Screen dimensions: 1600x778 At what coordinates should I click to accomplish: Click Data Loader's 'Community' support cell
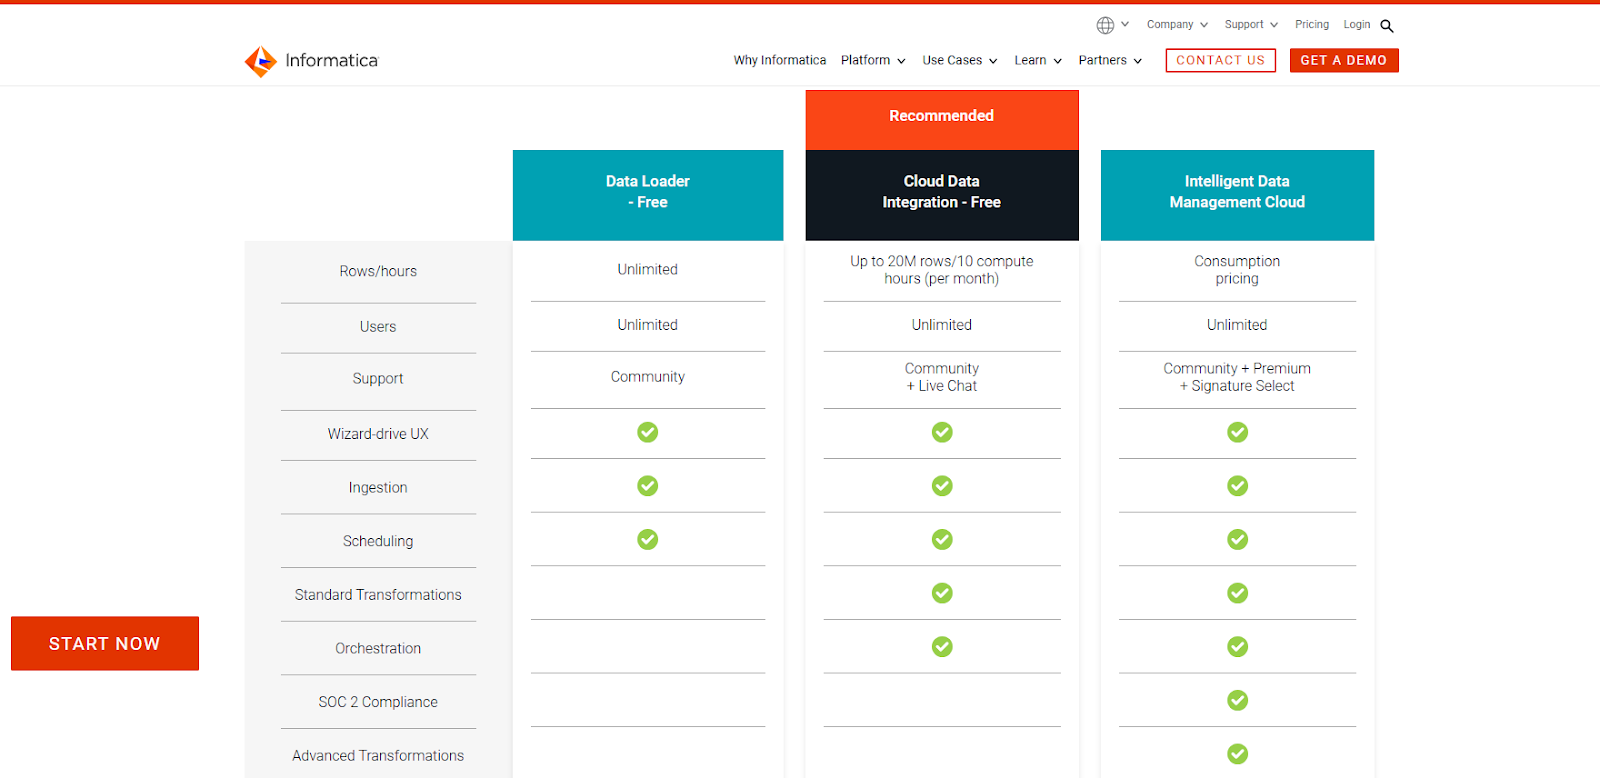coord(648,377)
